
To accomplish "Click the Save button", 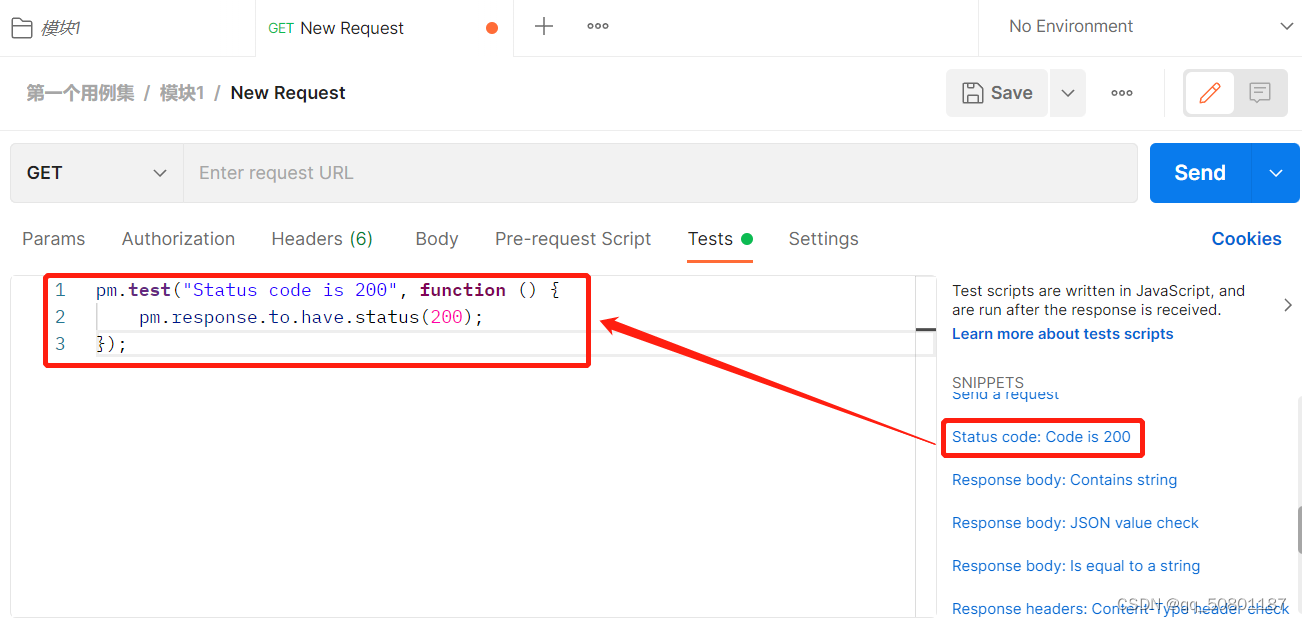I will click(997, 93).
